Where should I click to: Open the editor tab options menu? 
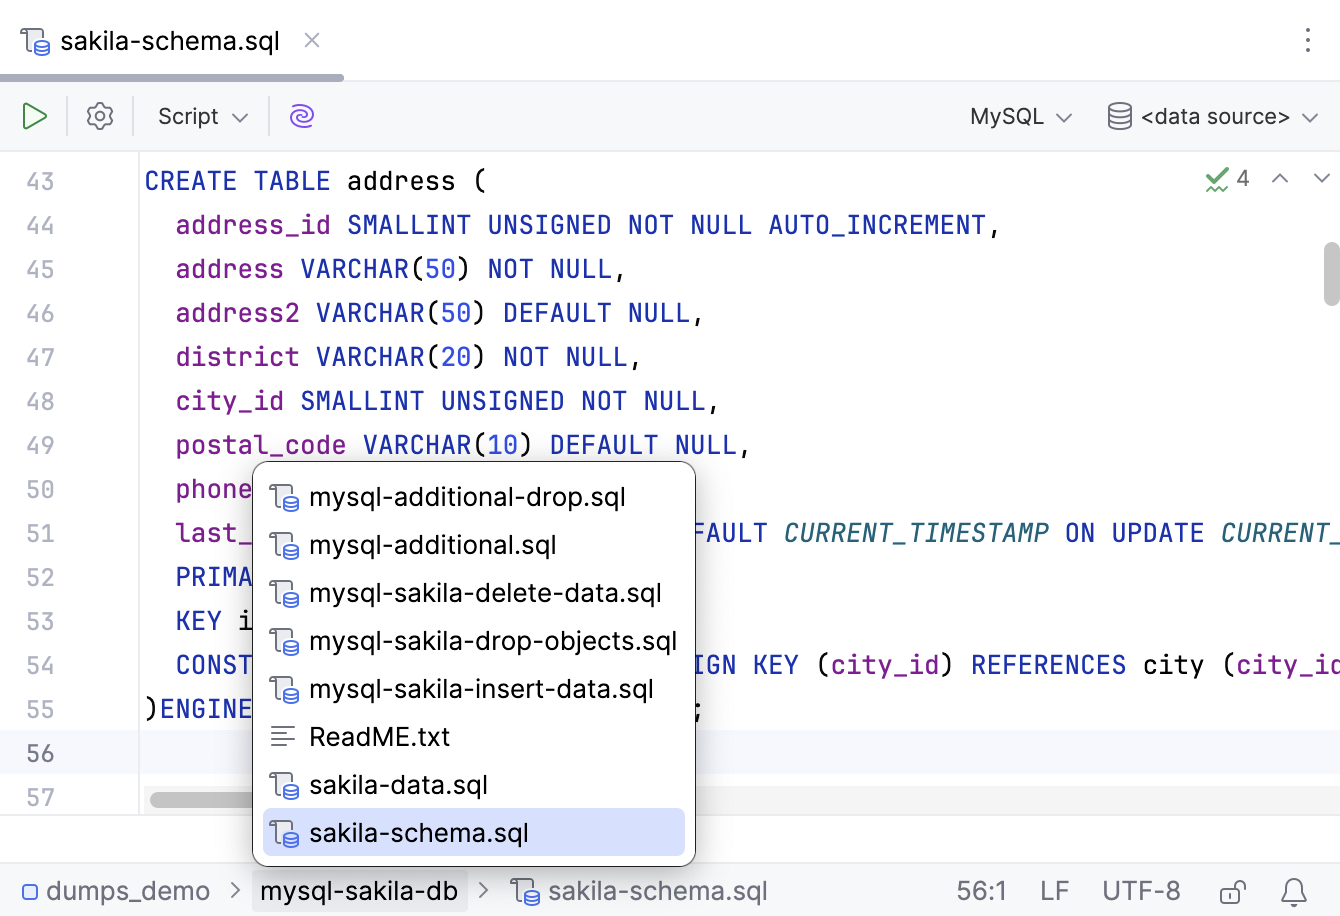pos(1307,40)
